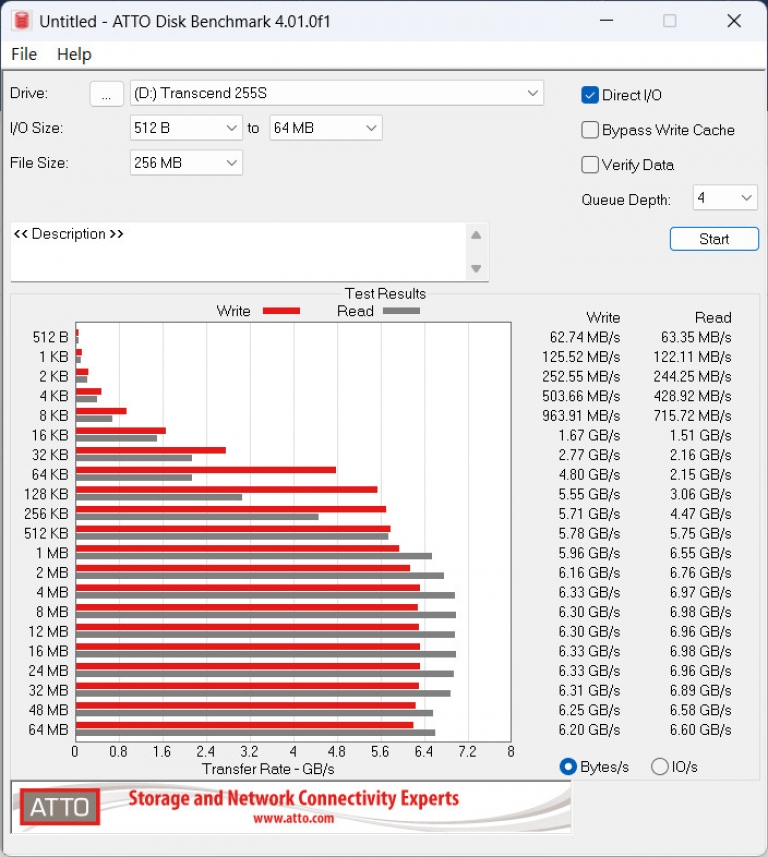Image resolution: width=768 pixels, height=857 pixels.
Task: Click the ATTO app icon in title bar
Action: pyautogui.click(x=22, y=21)
